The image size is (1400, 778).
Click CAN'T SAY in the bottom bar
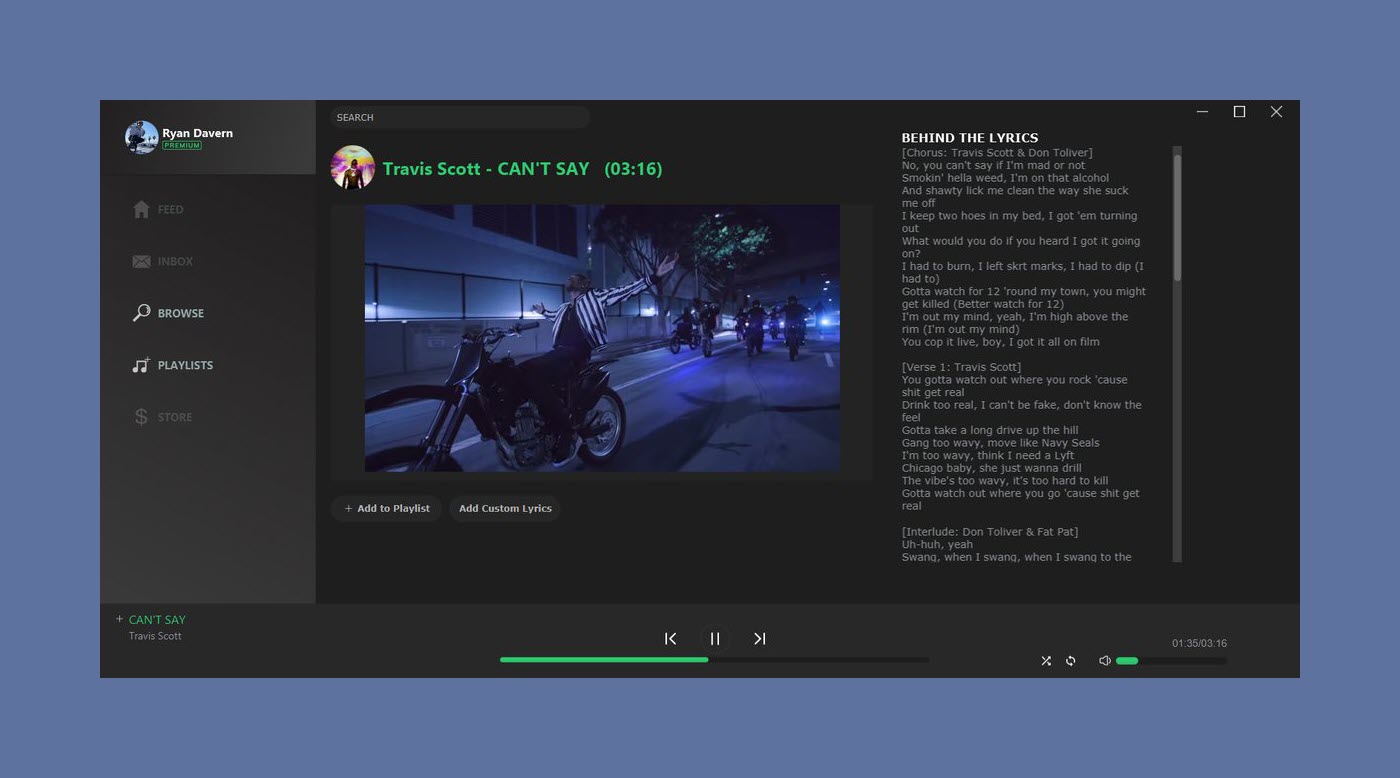(x=157, y=620)
